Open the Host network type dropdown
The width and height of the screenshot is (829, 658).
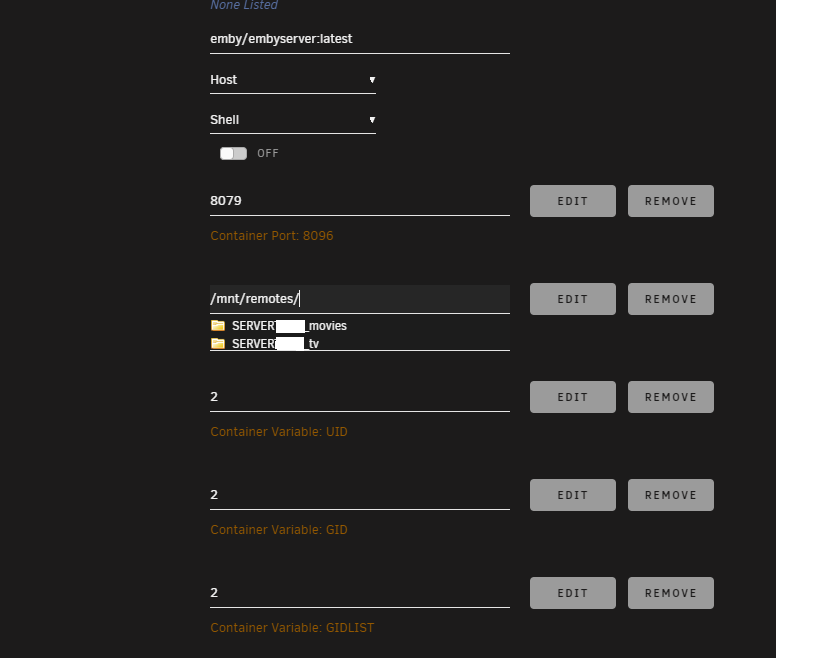[293, 80]
